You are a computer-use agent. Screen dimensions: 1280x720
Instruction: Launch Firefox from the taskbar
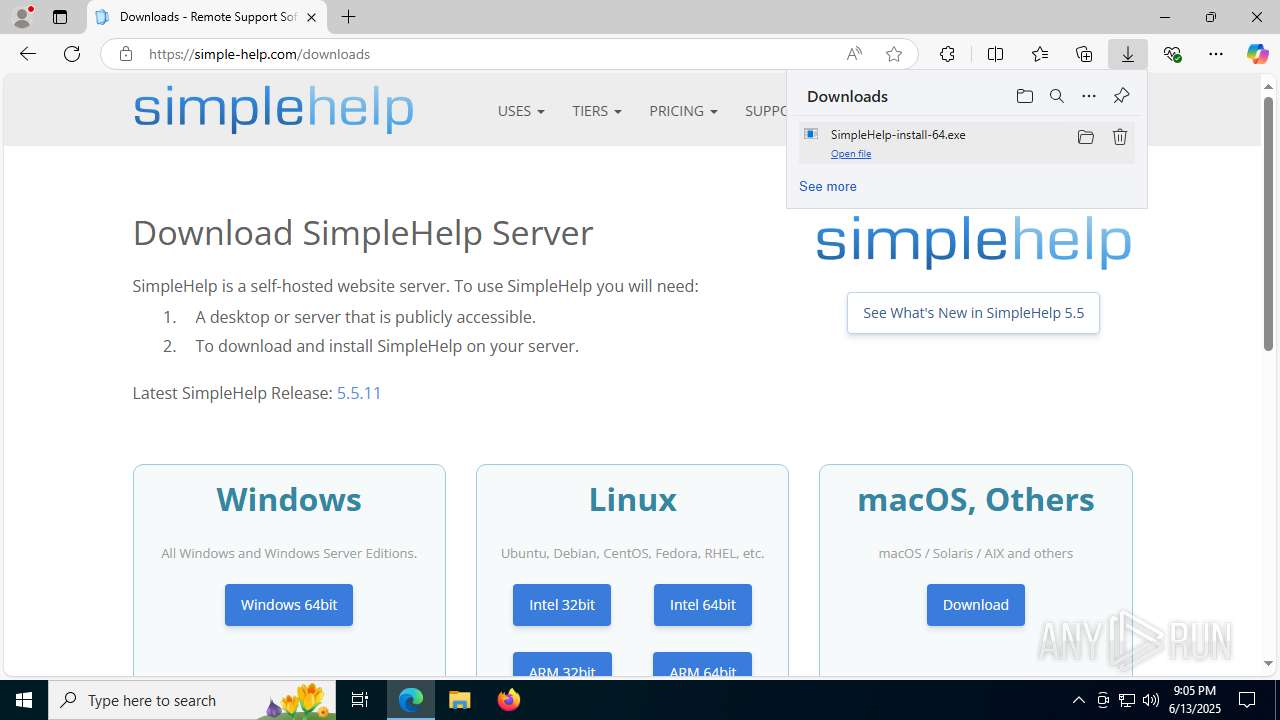509,700
